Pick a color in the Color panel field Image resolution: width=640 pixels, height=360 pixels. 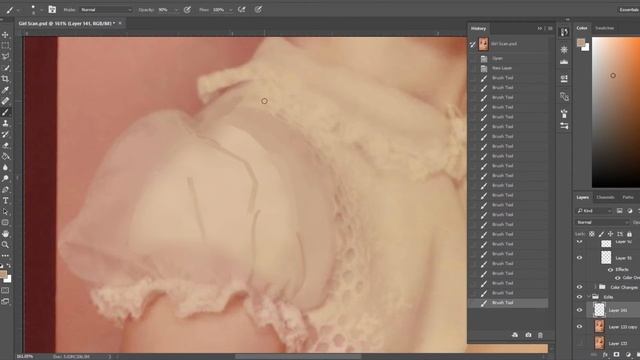616,112
